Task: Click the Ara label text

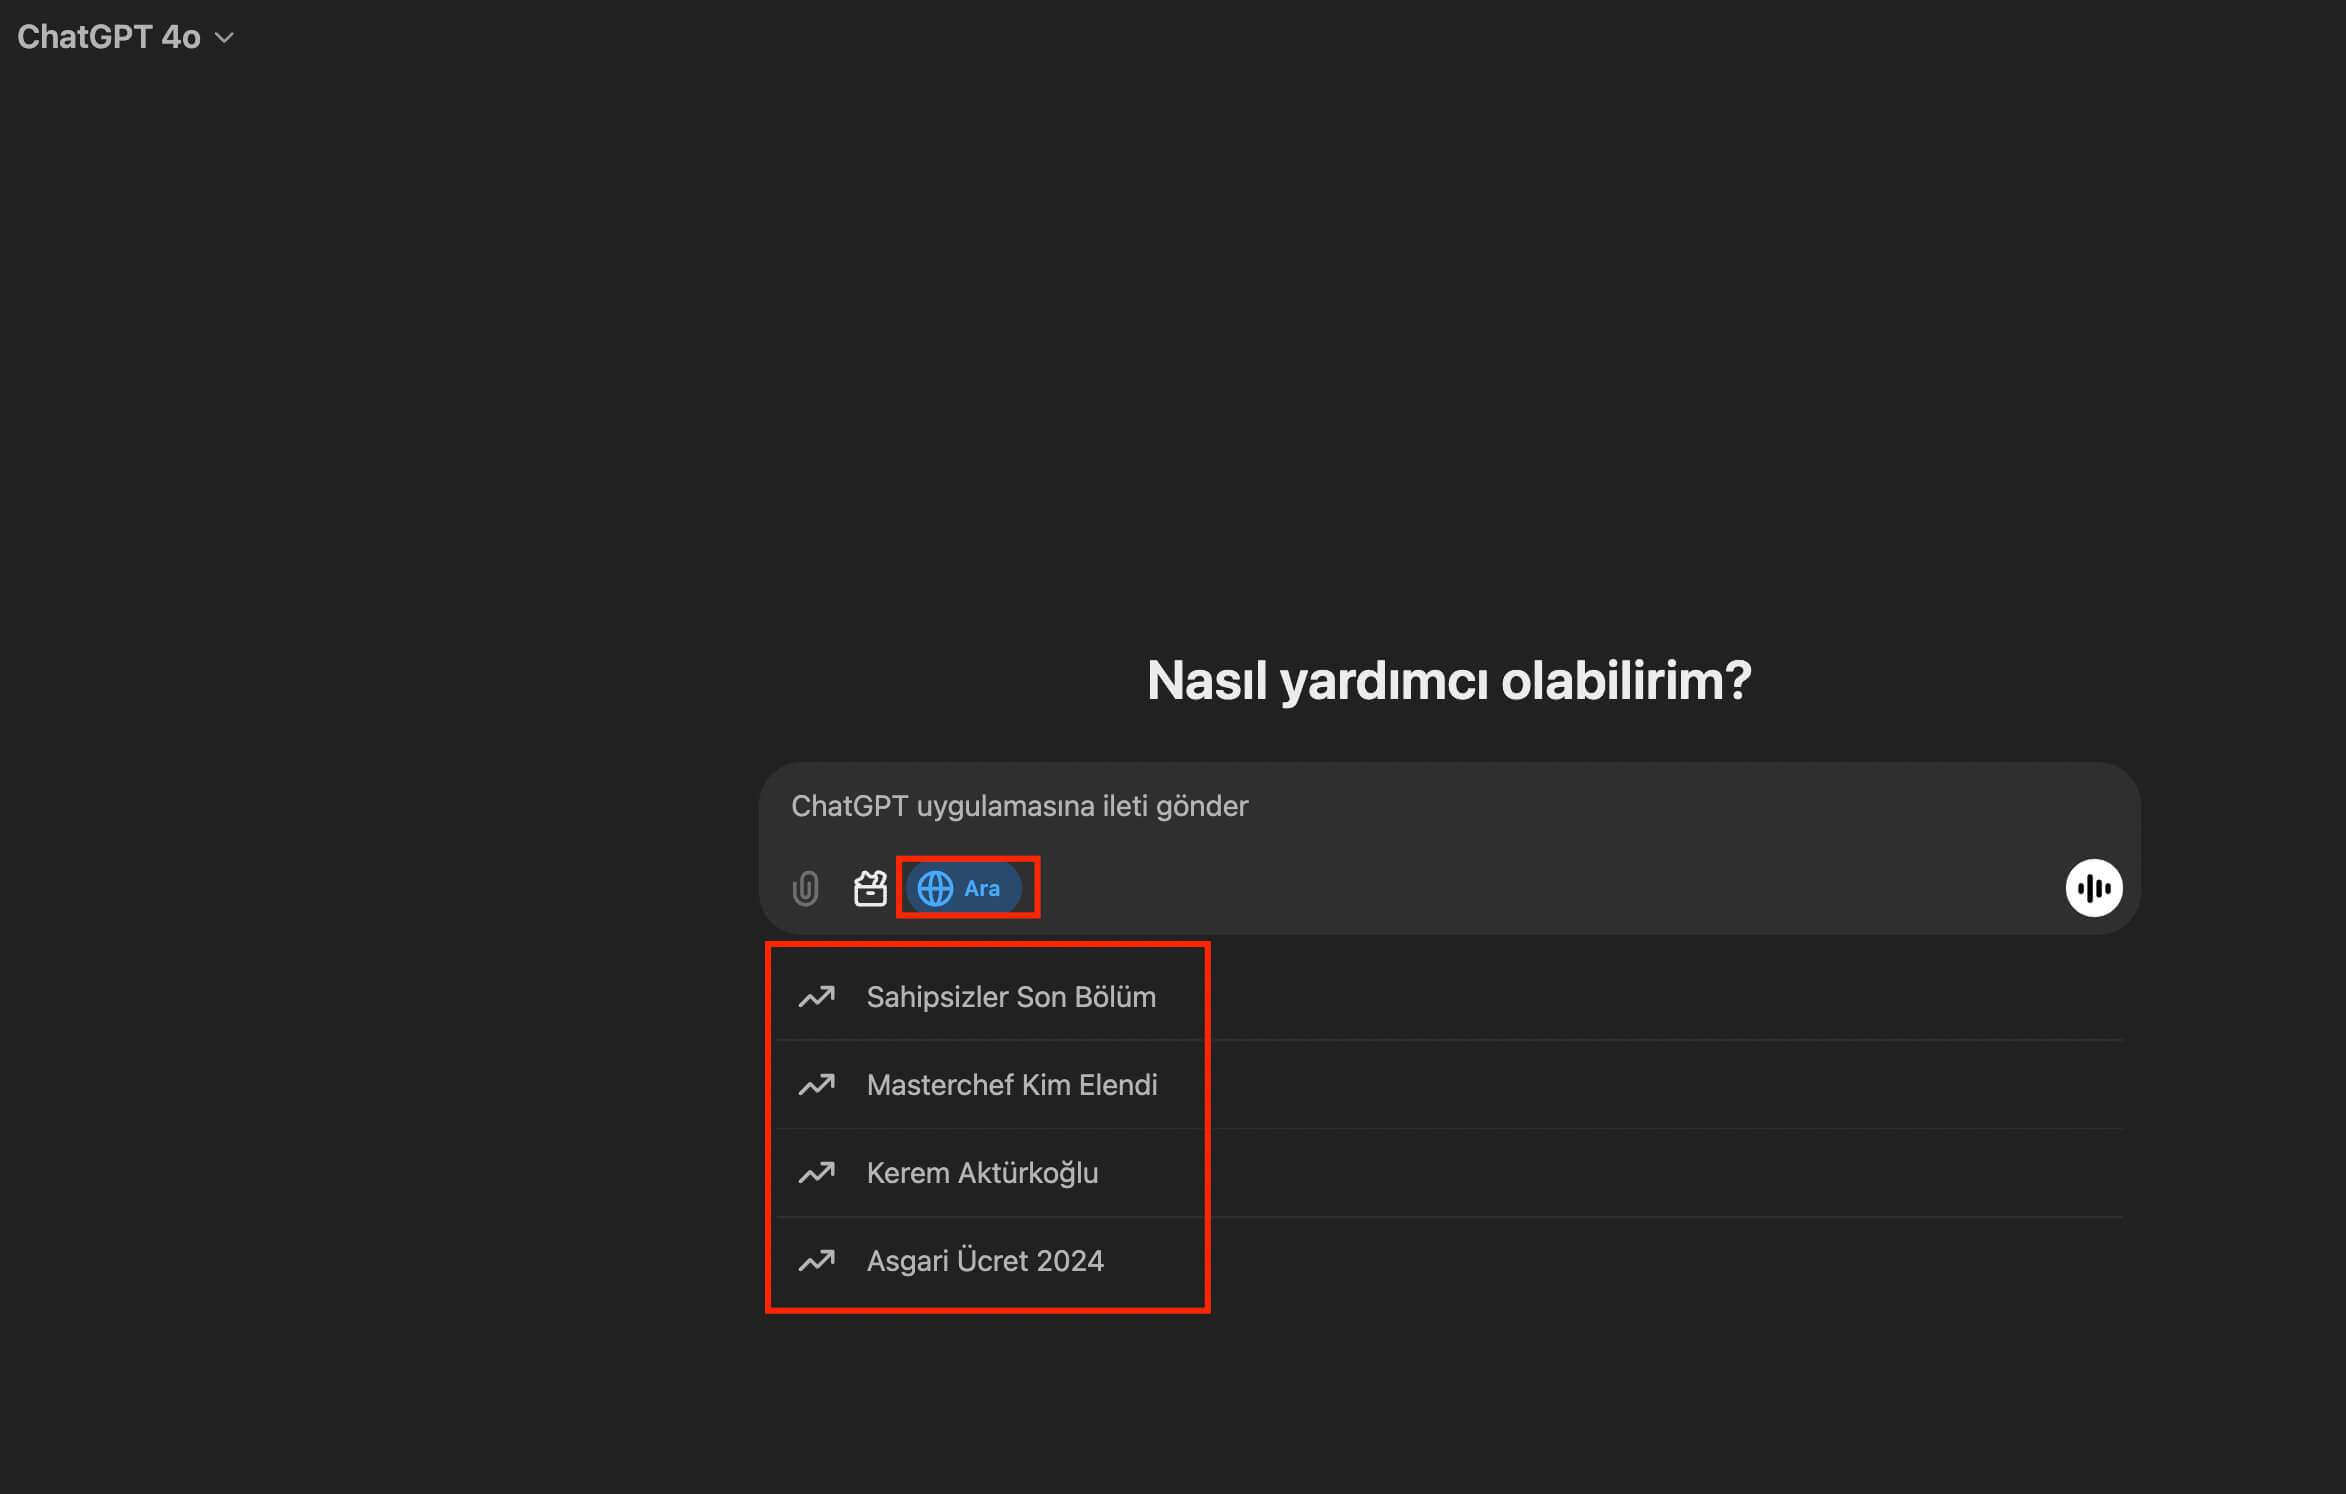Action: point(982,888)
